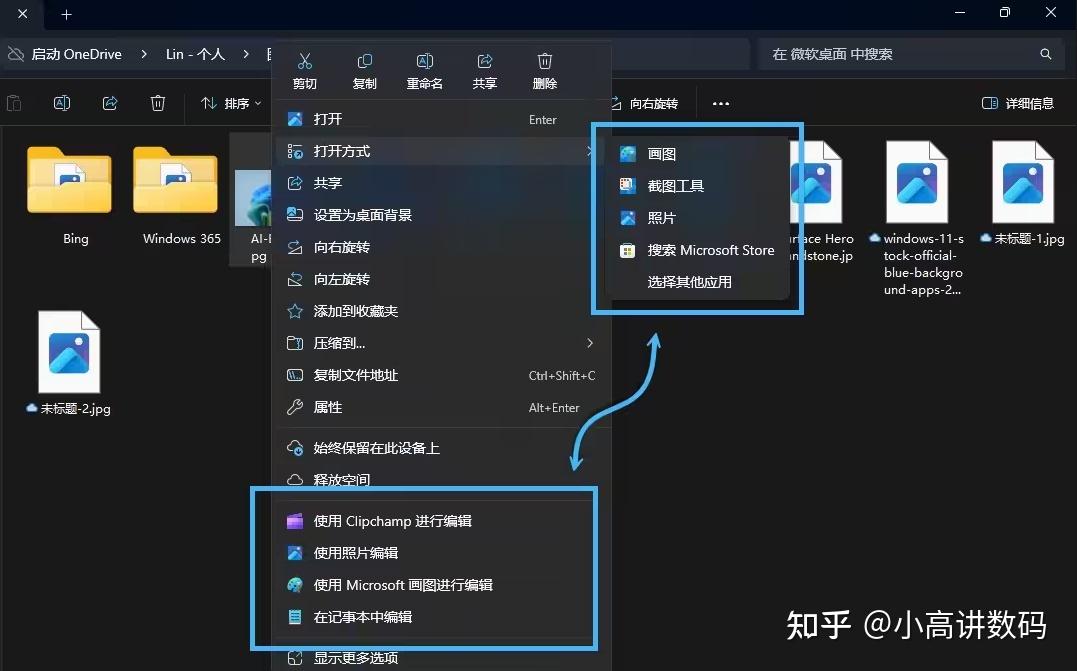1077x671 pixels.
Task: Click the Share icon atop context menu
Action: coord(485,61)
